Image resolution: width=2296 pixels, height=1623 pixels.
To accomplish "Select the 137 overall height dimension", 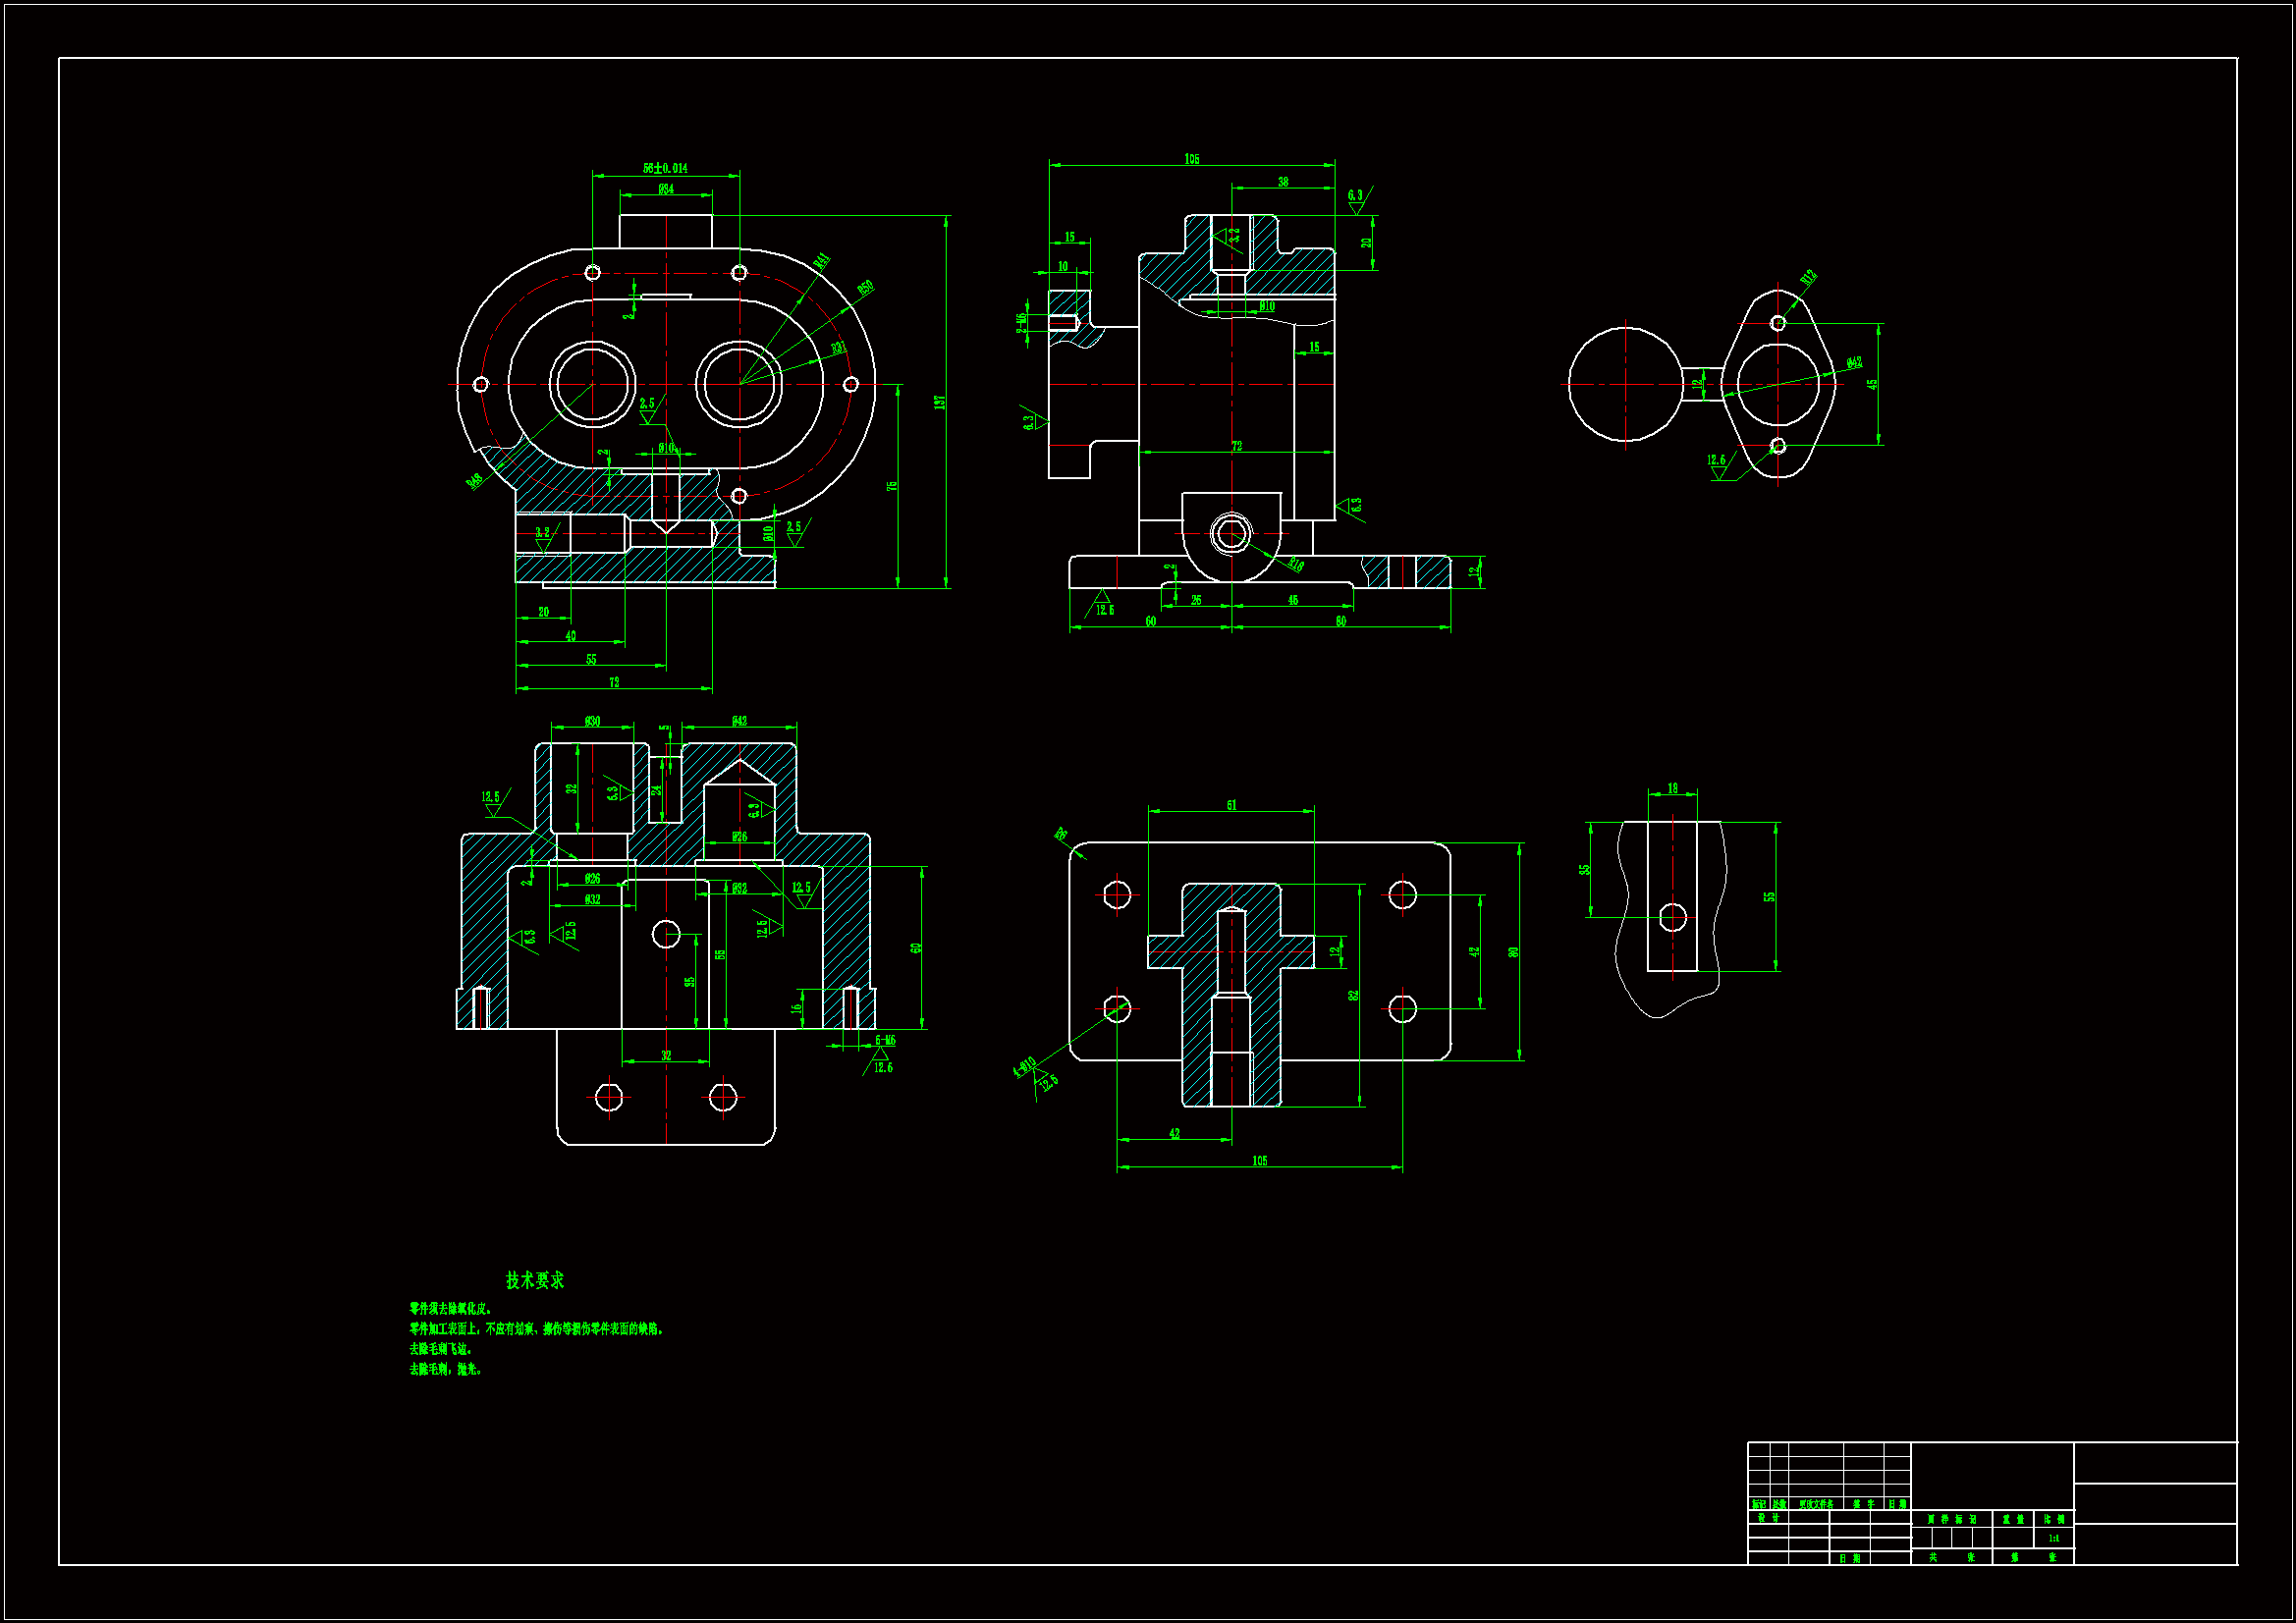I will [x=939, y=402].
